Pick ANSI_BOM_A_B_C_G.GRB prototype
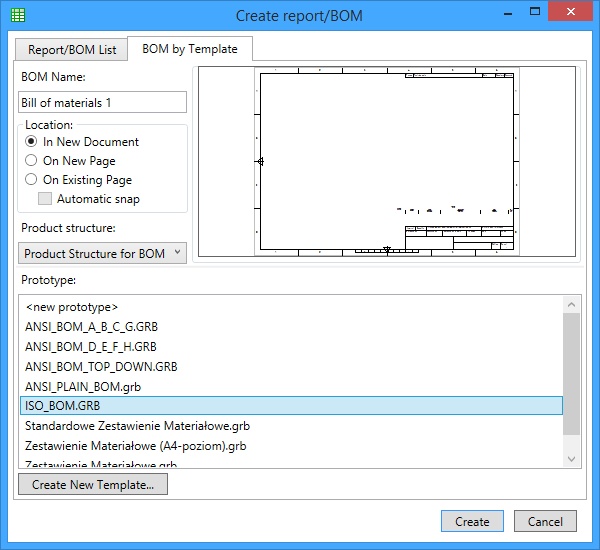Image resolution: width=600 pixels, height=550 pixels. (91, 327)
